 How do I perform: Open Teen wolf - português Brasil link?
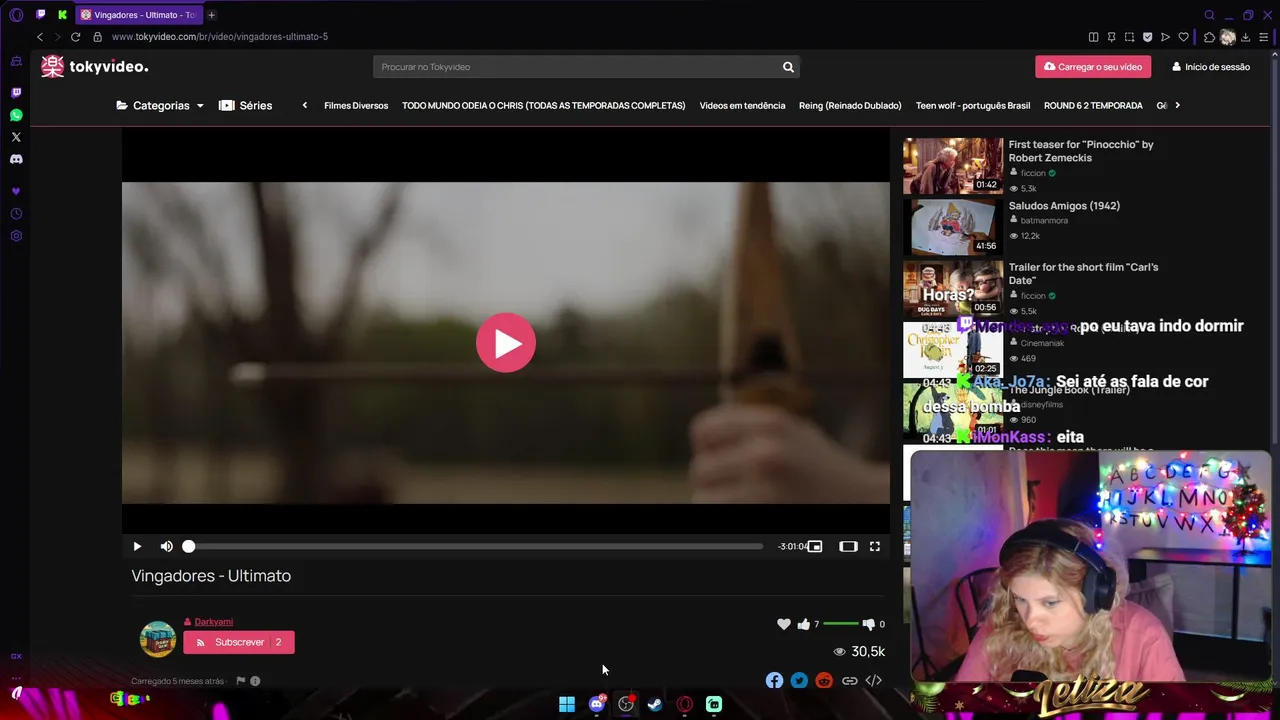click(x=973, y=105)
